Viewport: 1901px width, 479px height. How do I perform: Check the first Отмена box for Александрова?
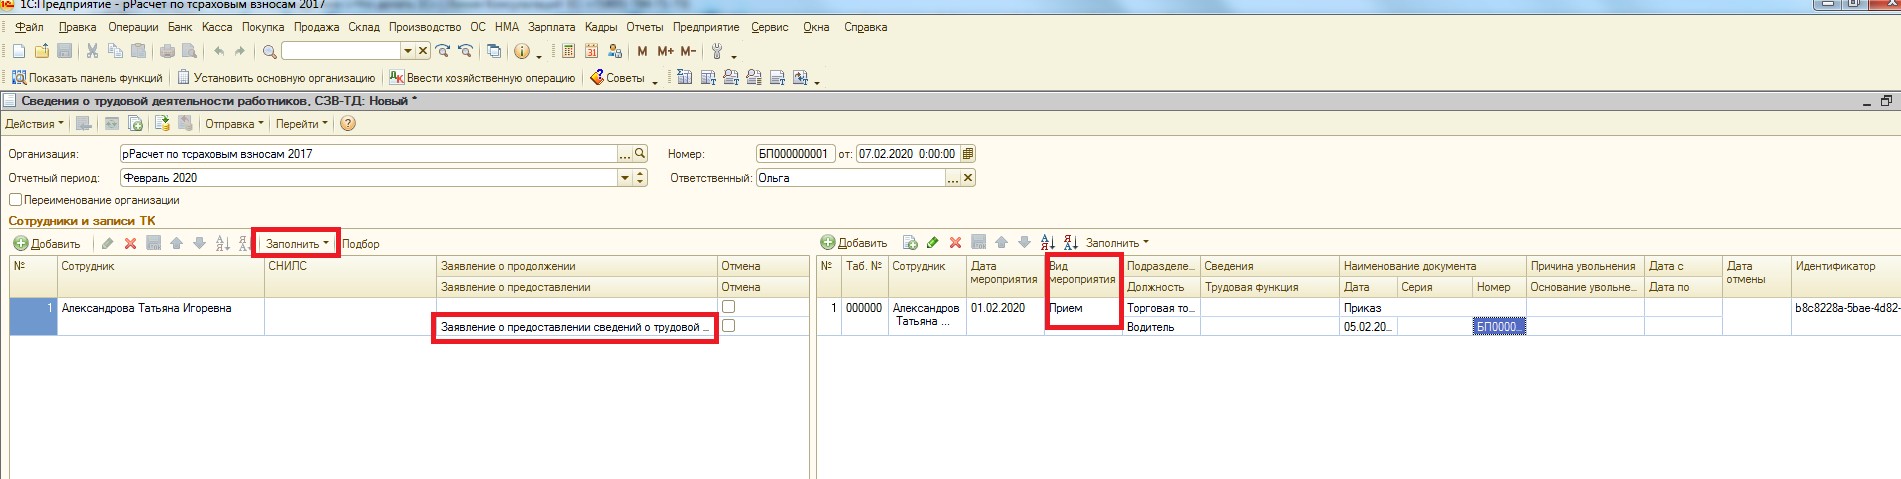click(x=729, y=307)
